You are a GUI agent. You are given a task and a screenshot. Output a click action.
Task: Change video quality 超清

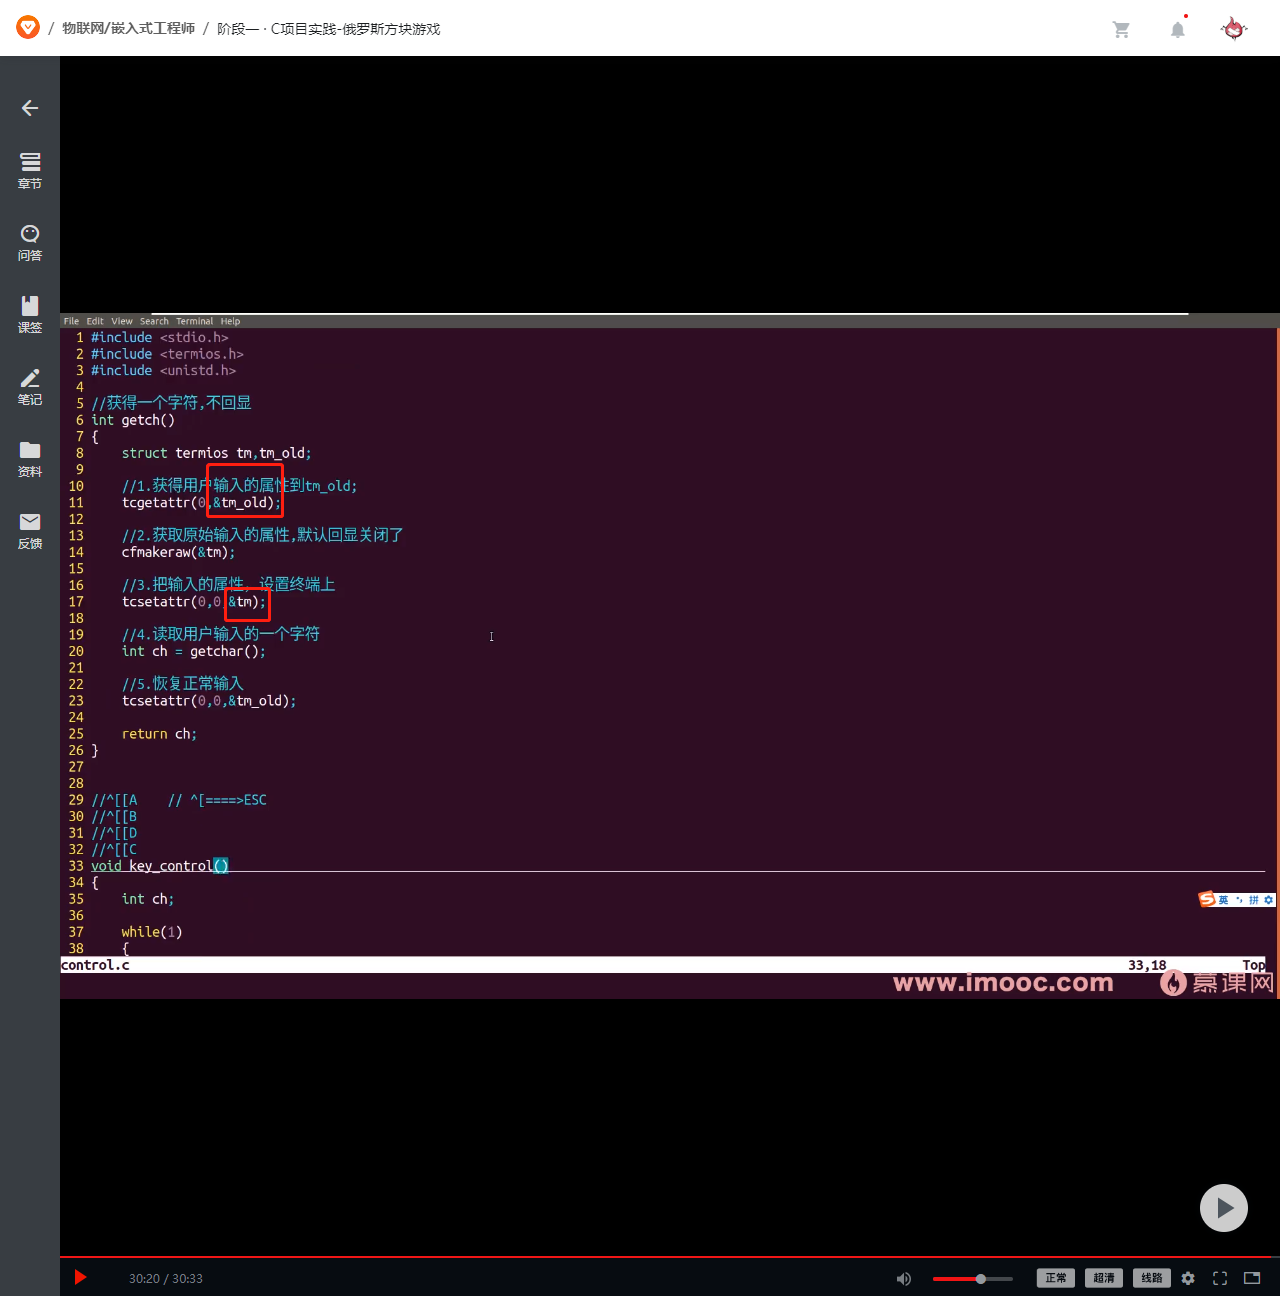coord(1104,1278)
